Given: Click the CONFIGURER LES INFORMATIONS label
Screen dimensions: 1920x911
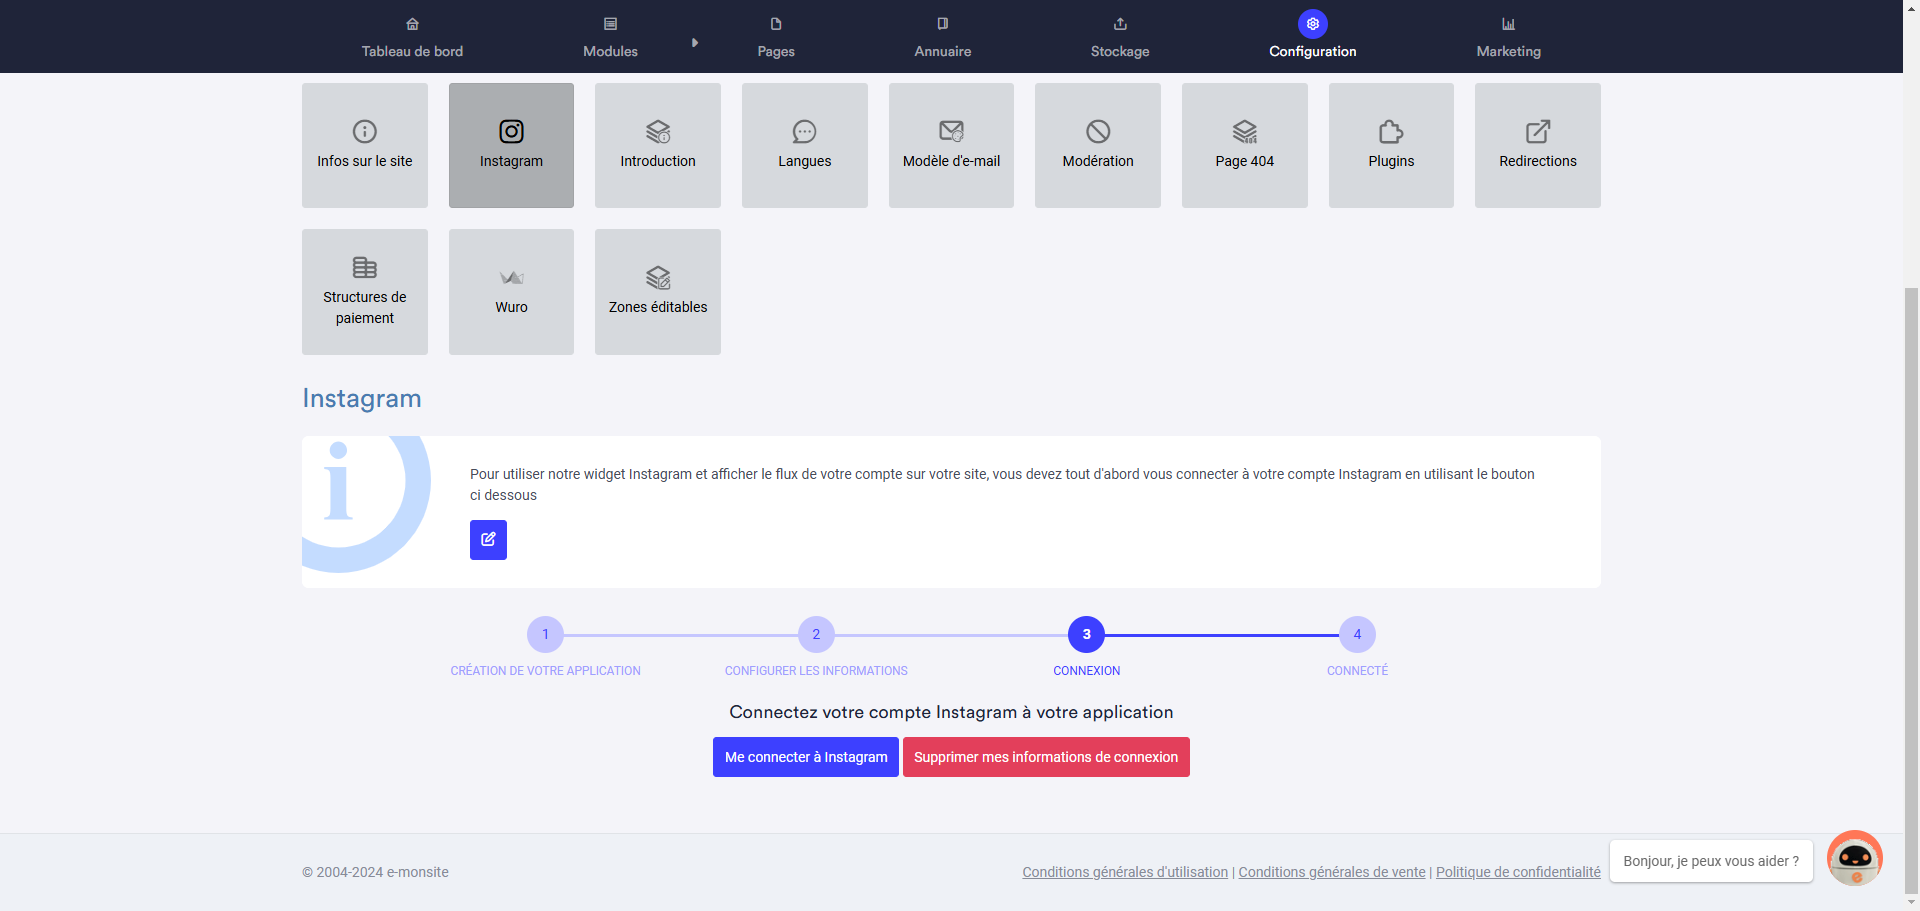Looking at the screenshot, I should pyautogui.click(x=816, y=671).
